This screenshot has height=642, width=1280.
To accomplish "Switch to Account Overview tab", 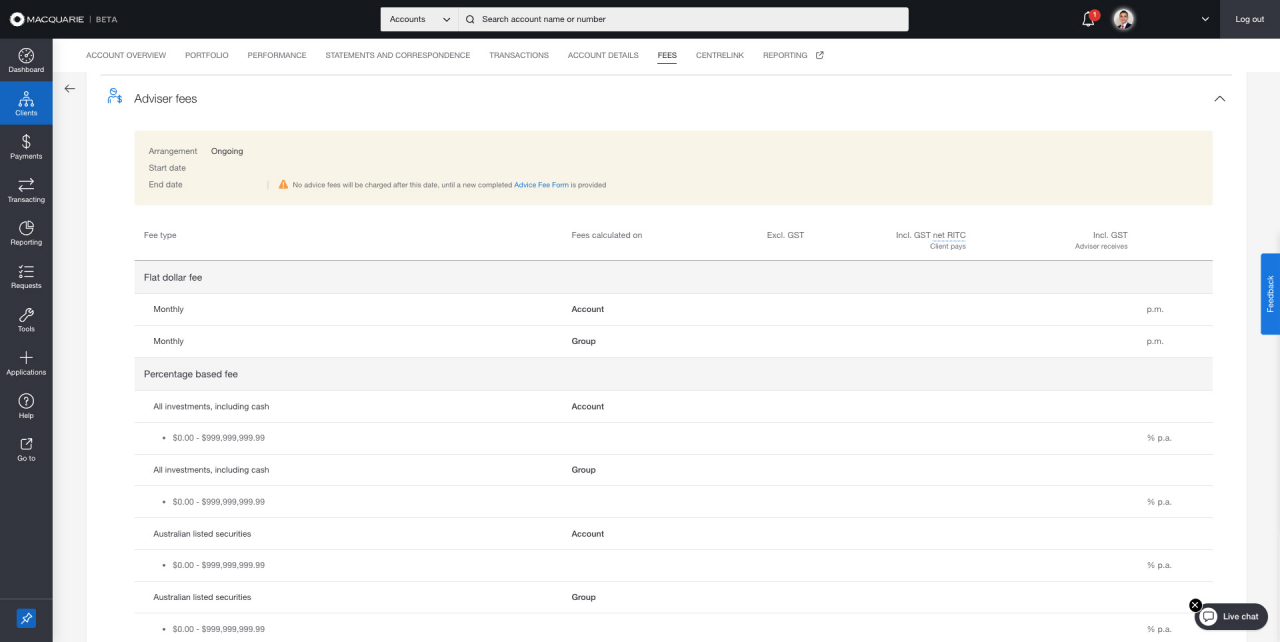I will click(x=126, y=55).
